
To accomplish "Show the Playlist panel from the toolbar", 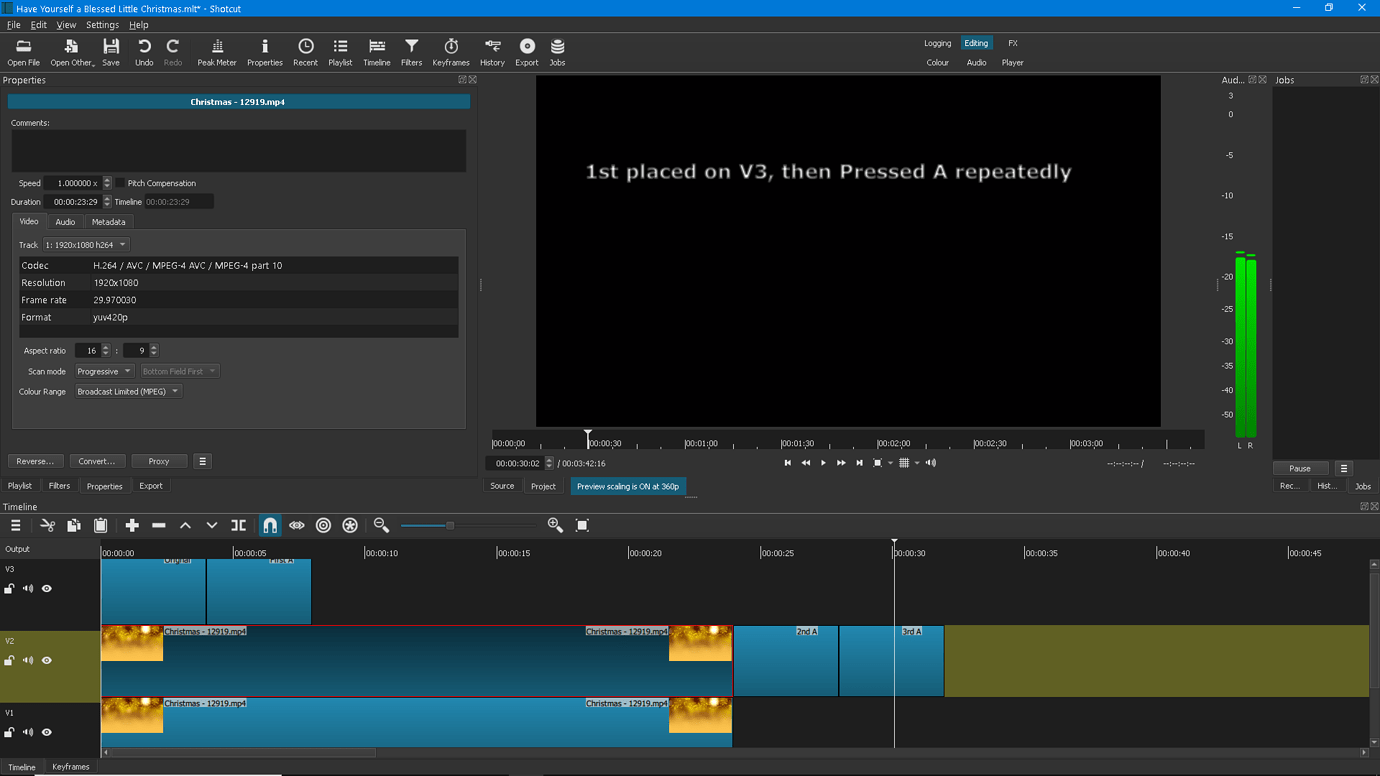I will coord(340,52).
